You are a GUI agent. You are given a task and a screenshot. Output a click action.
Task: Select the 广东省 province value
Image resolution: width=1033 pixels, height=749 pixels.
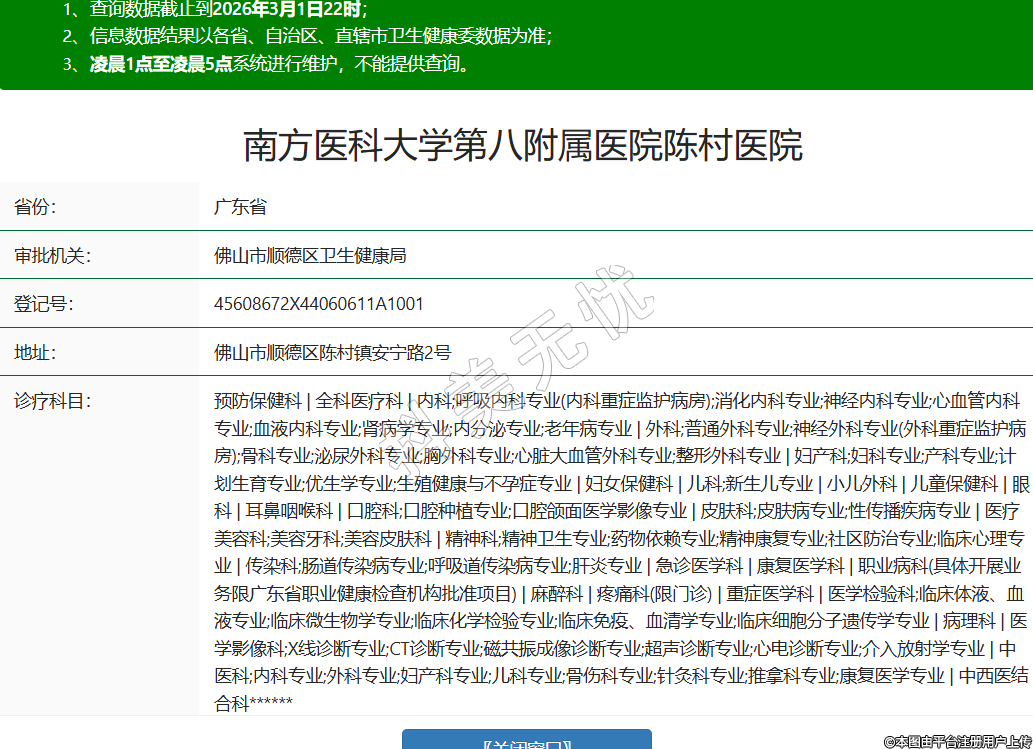(x=240, y=207)
